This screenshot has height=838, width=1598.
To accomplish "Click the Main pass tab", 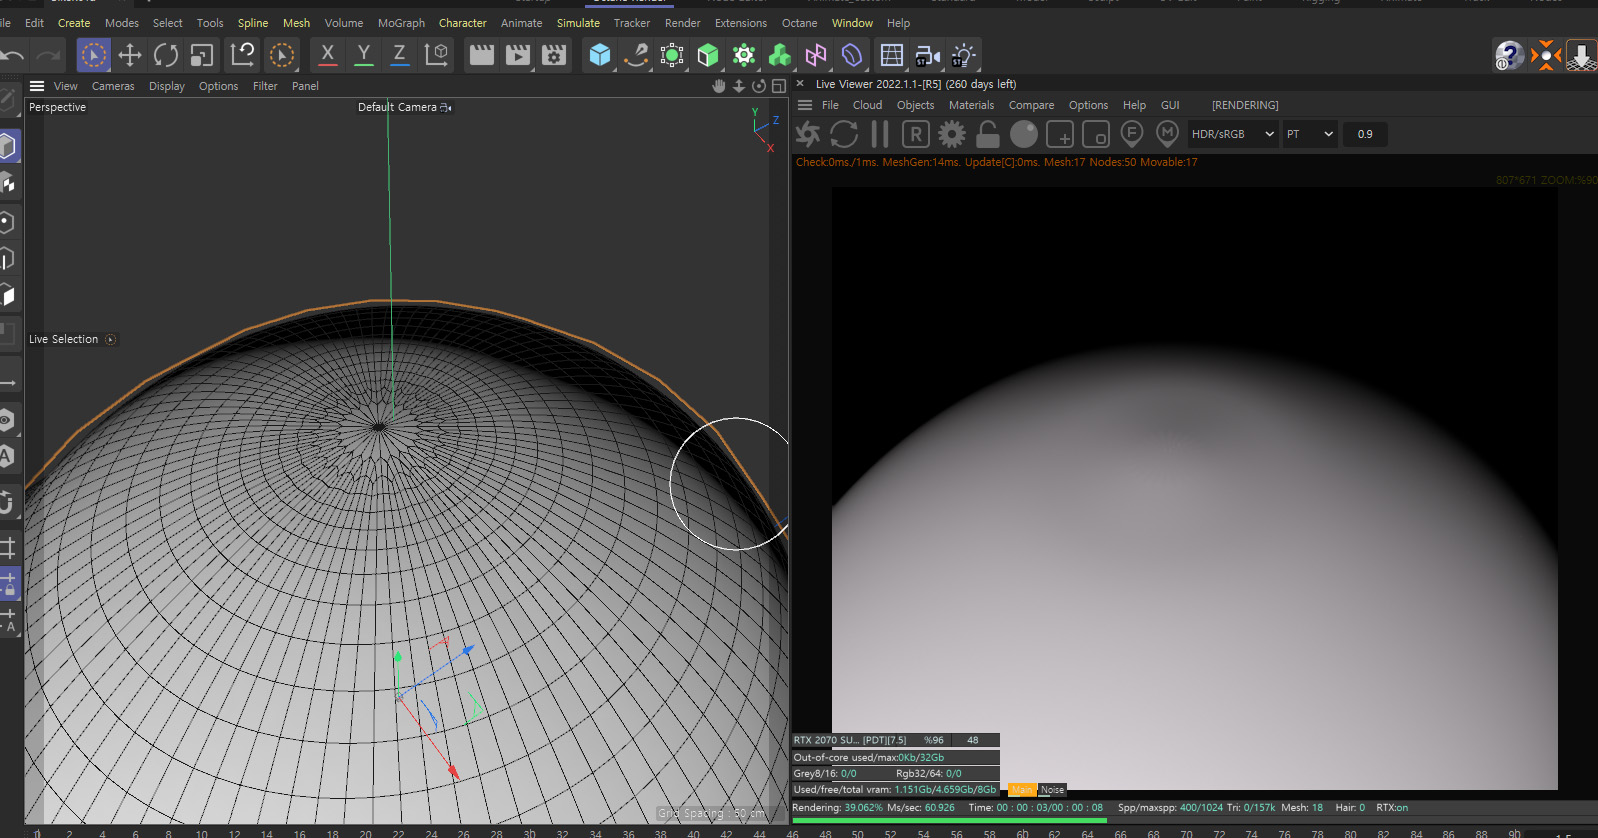I will coord(1022,790).
